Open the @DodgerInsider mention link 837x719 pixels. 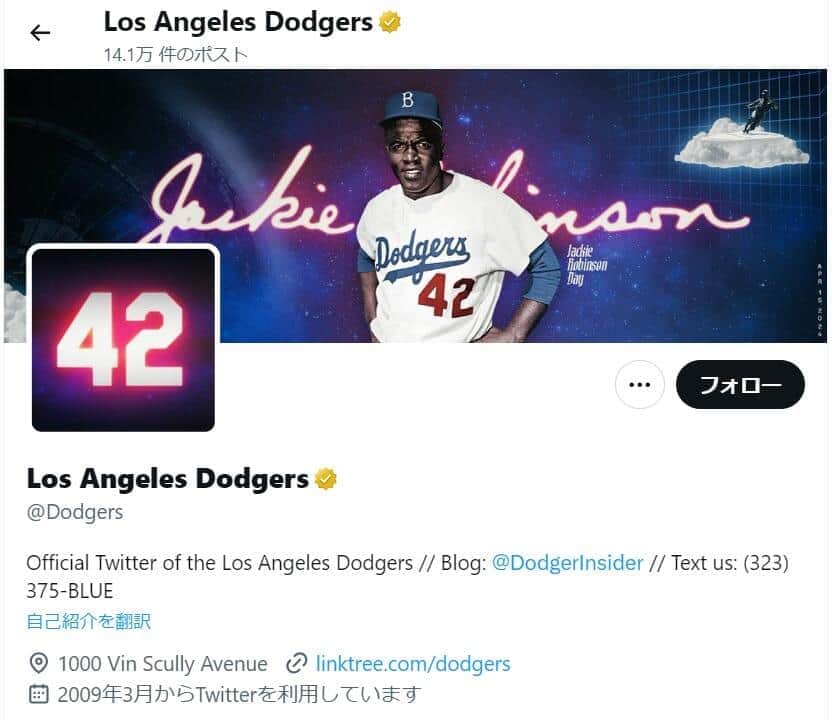(567, 563)
